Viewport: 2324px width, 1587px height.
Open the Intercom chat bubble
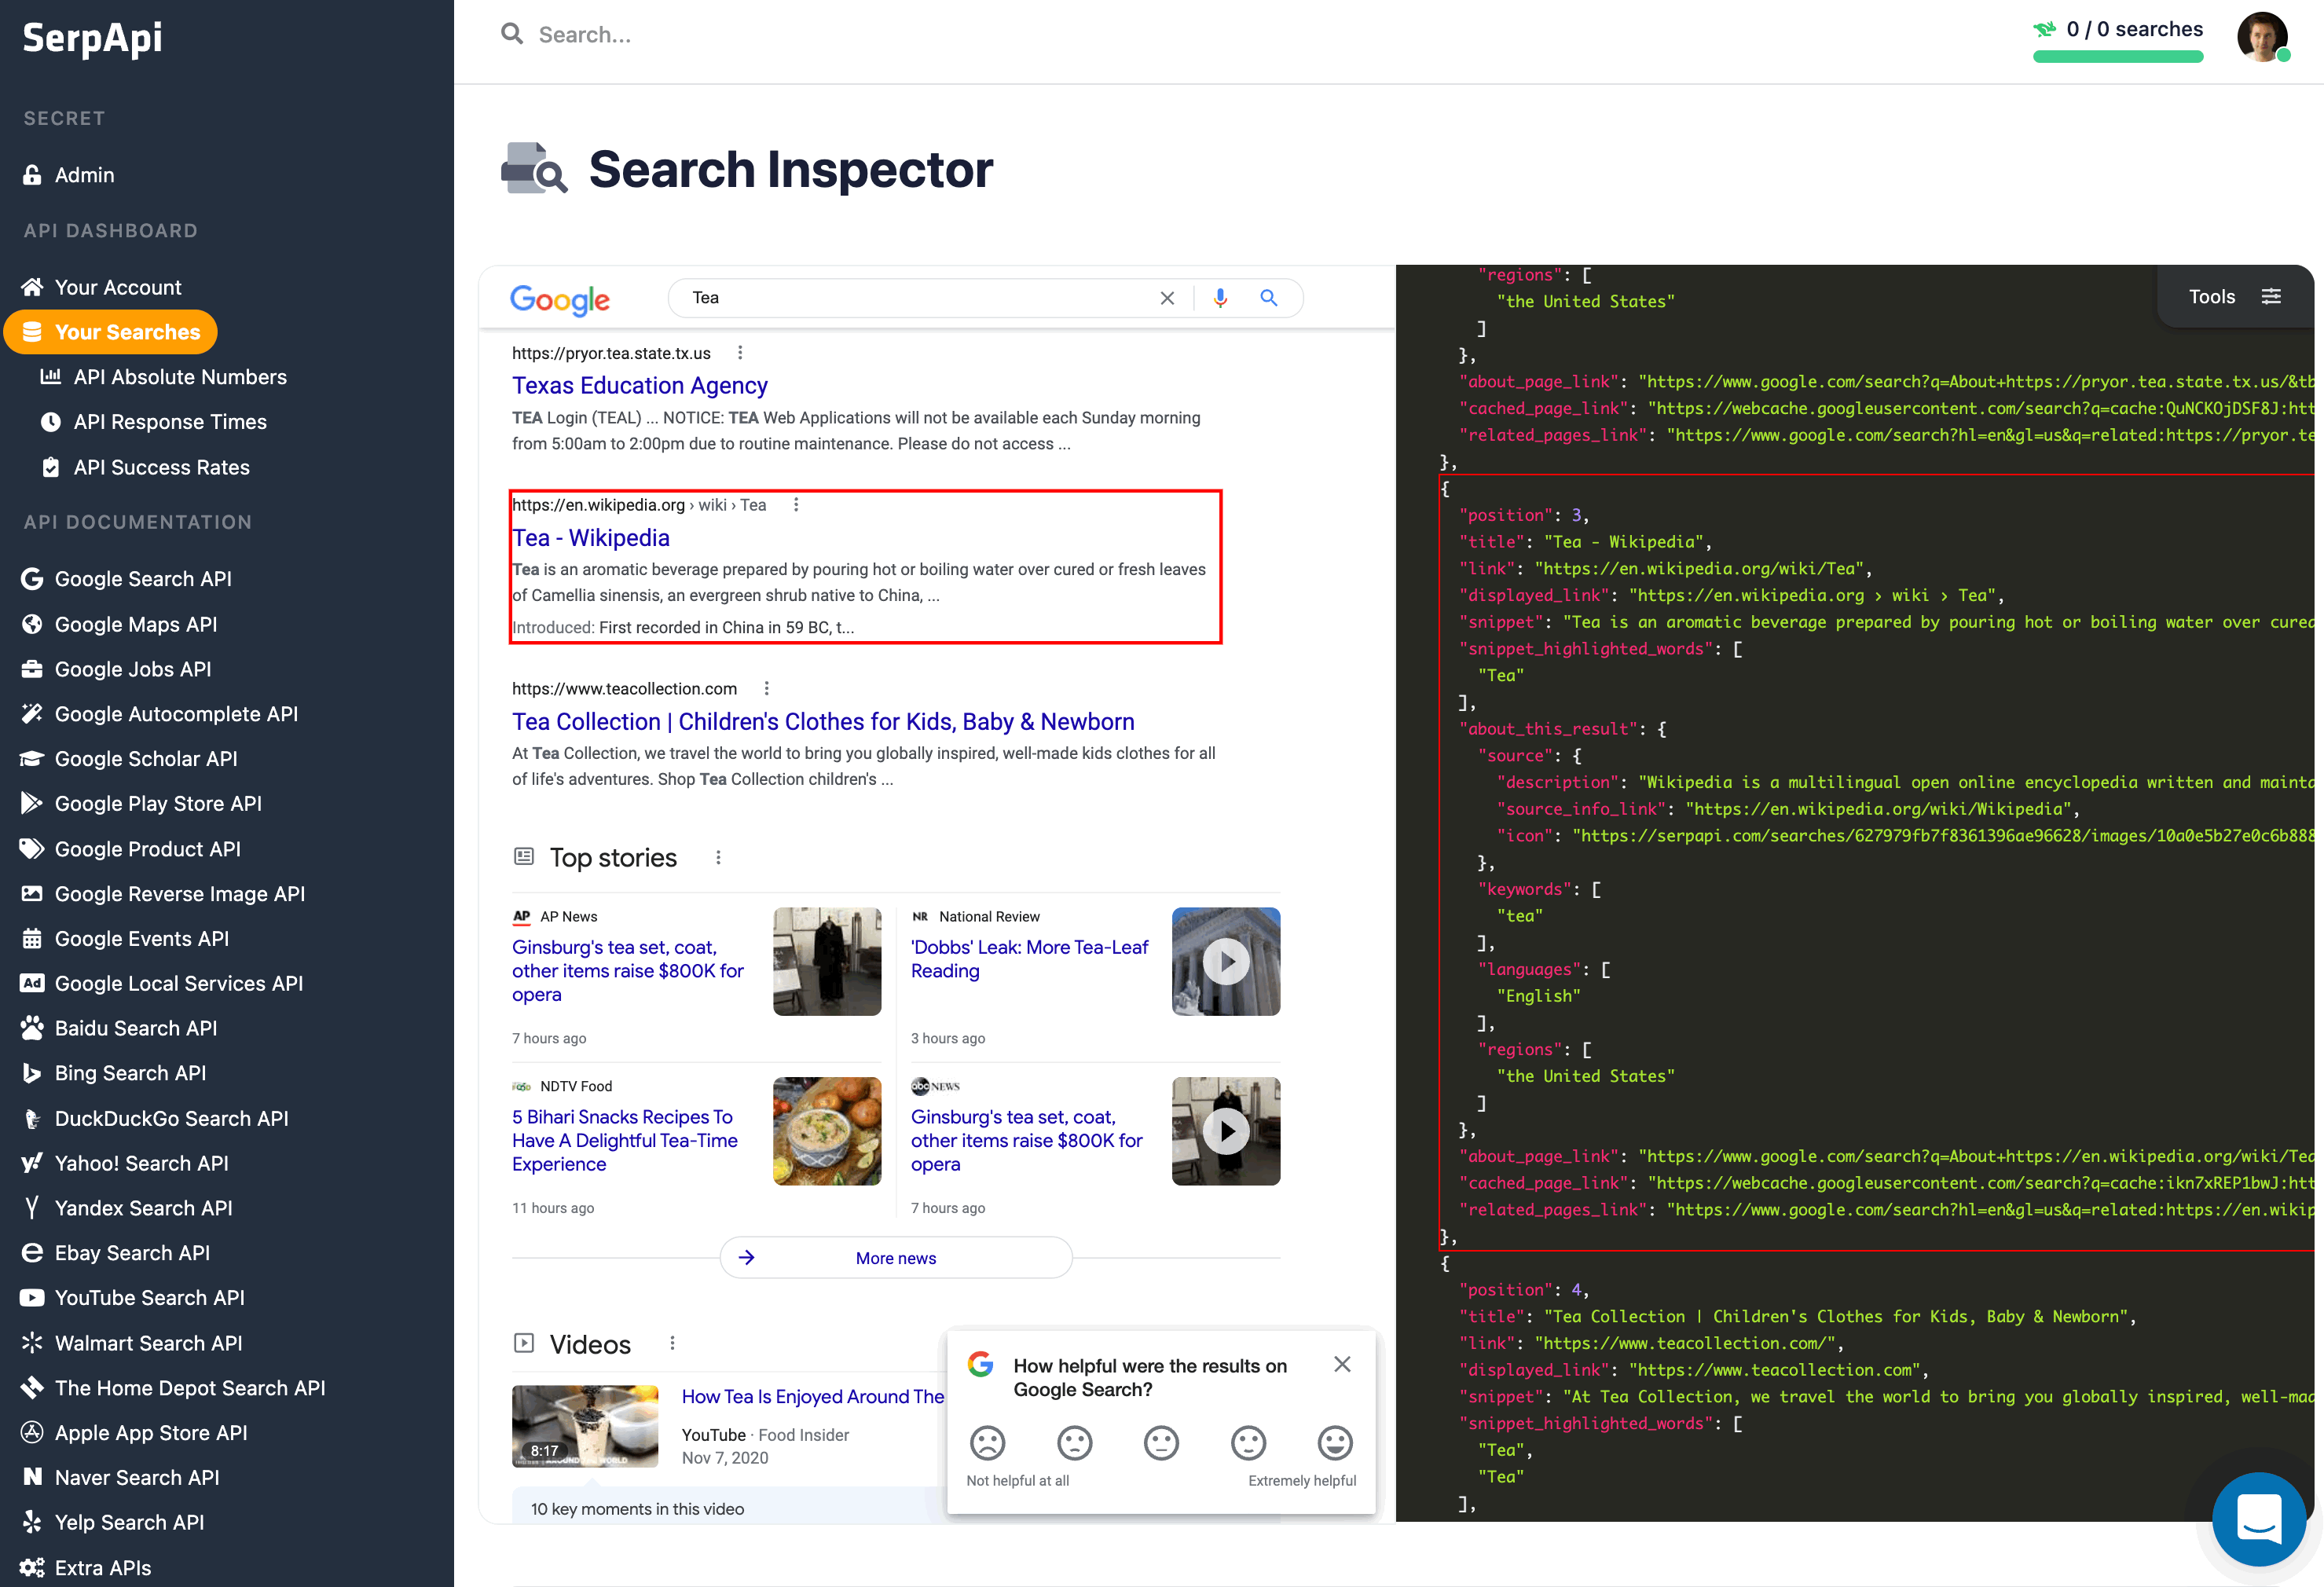(2259, 1519)
